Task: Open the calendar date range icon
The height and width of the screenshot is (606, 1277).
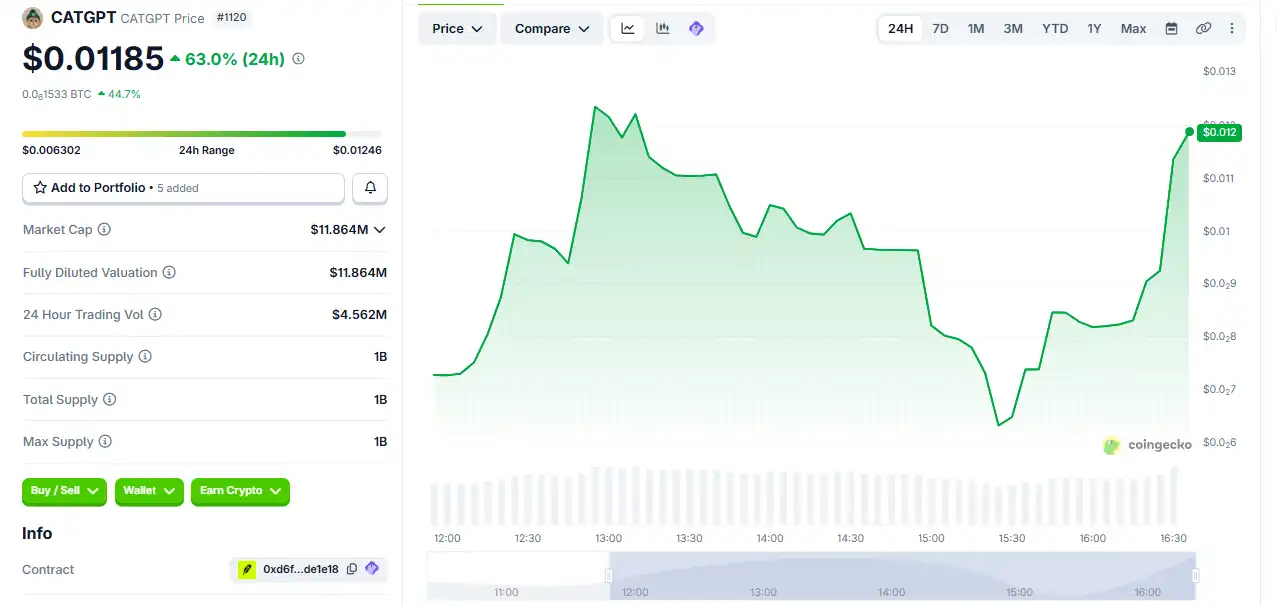Action: coord(1171,29)
